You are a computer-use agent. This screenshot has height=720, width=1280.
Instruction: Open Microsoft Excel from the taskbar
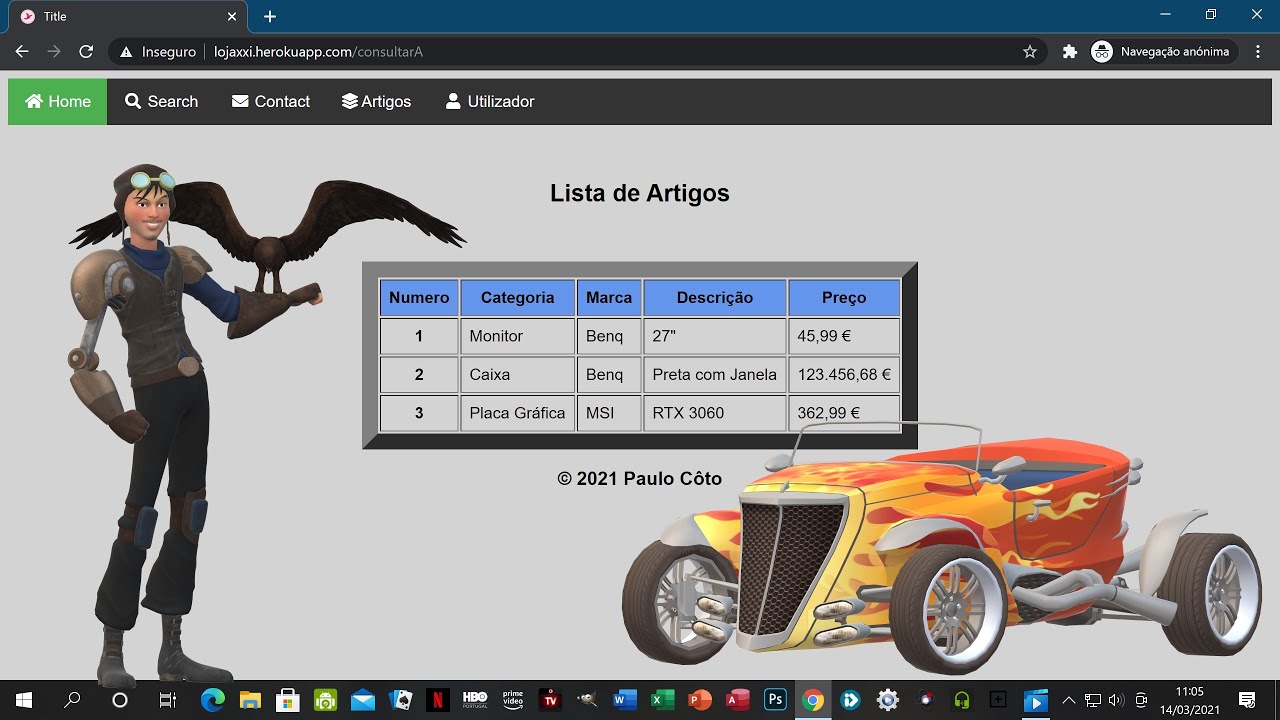coord(663,700)
